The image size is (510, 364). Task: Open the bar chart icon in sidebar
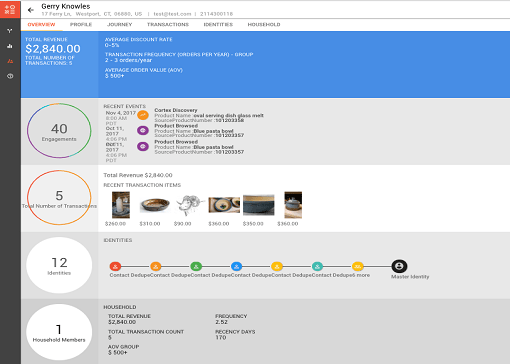[10, 46]
